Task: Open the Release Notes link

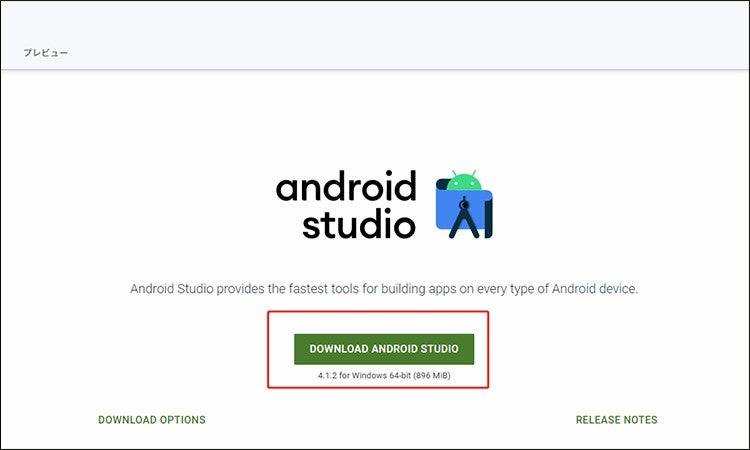Action: tap(616, 420)
